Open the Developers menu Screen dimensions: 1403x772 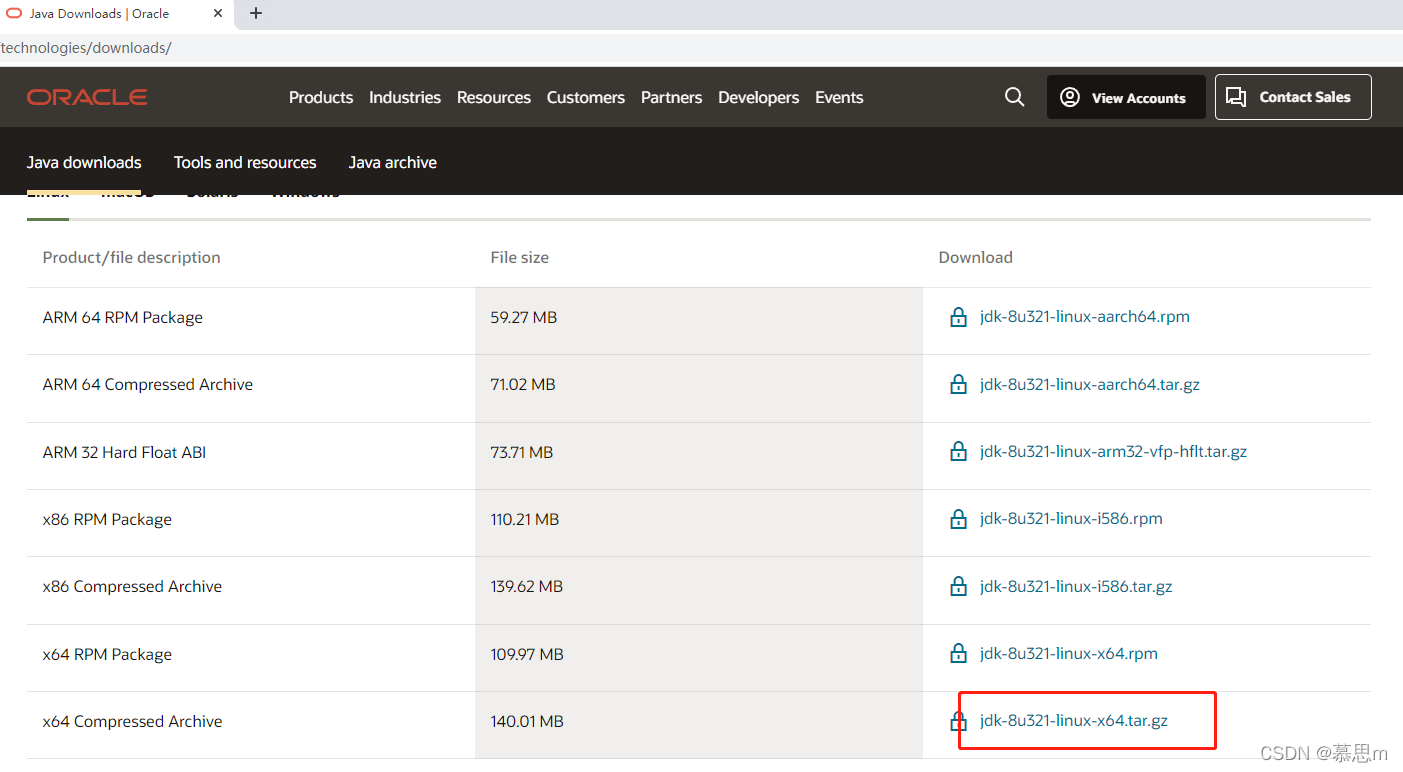(759, 97)
